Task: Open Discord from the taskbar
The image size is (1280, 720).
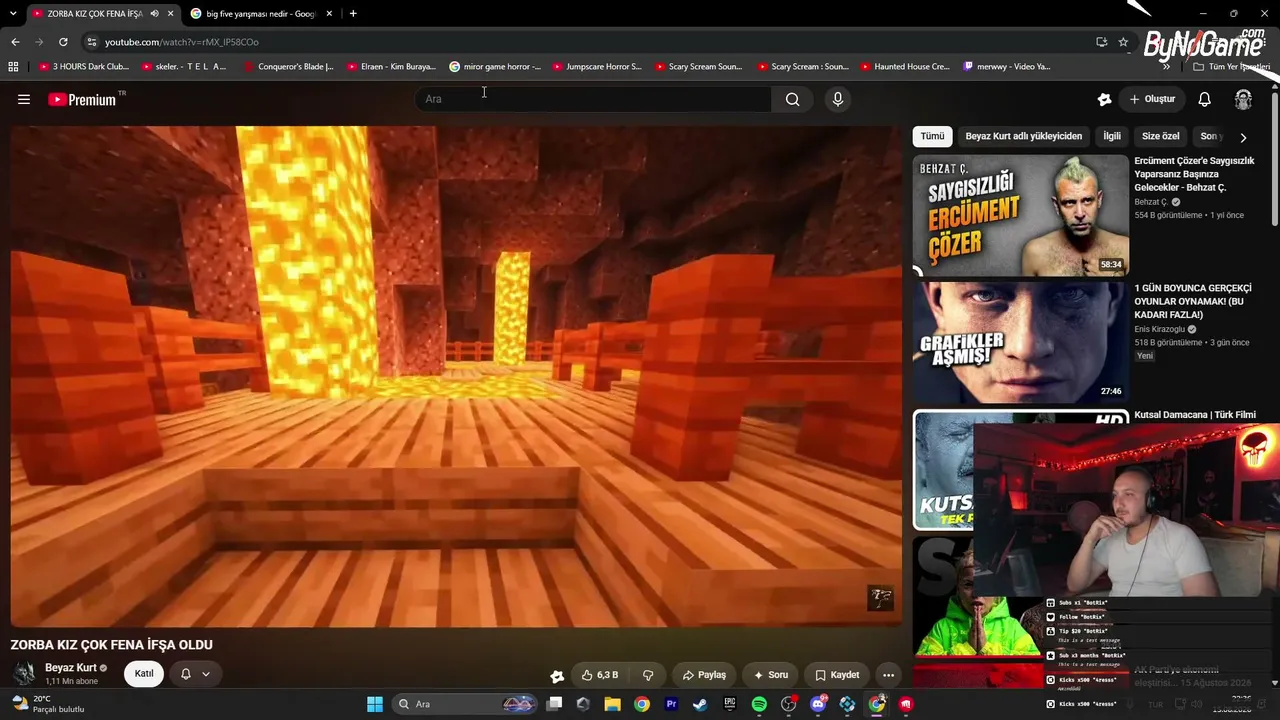Action: click(x=818, y=704)
